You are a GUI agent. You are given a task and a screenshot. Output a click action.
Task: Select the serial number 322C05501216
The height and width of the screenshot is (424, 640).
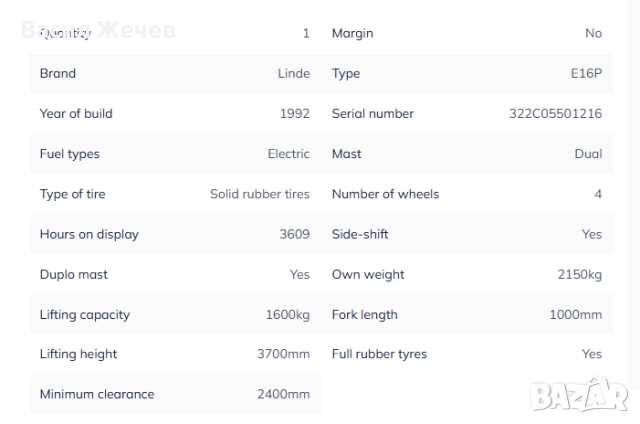[555, 114]
